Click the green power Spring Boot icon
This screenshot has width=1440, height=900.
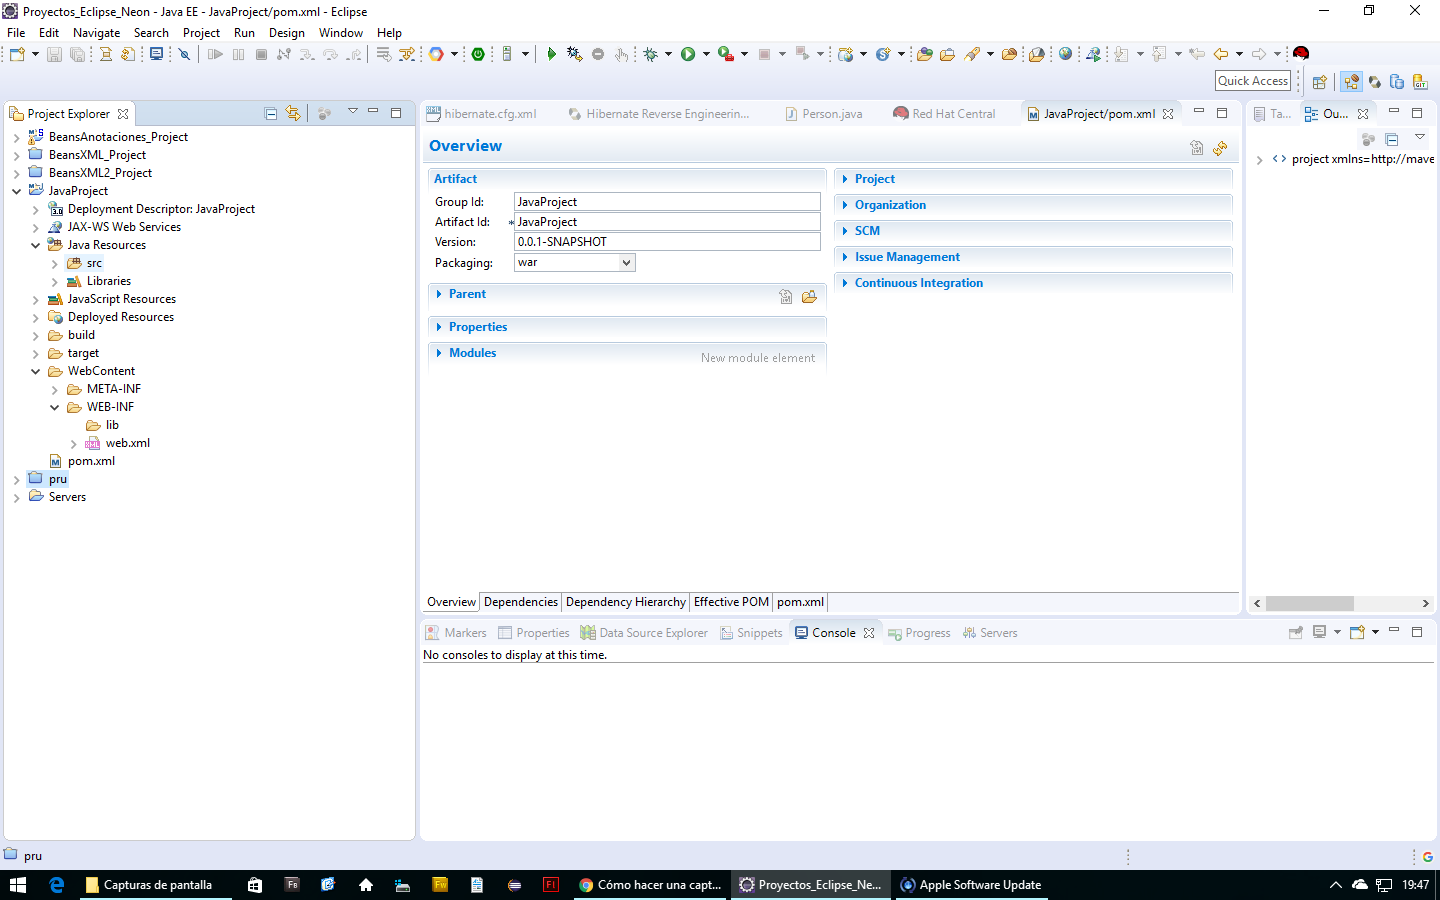[478, 54]
